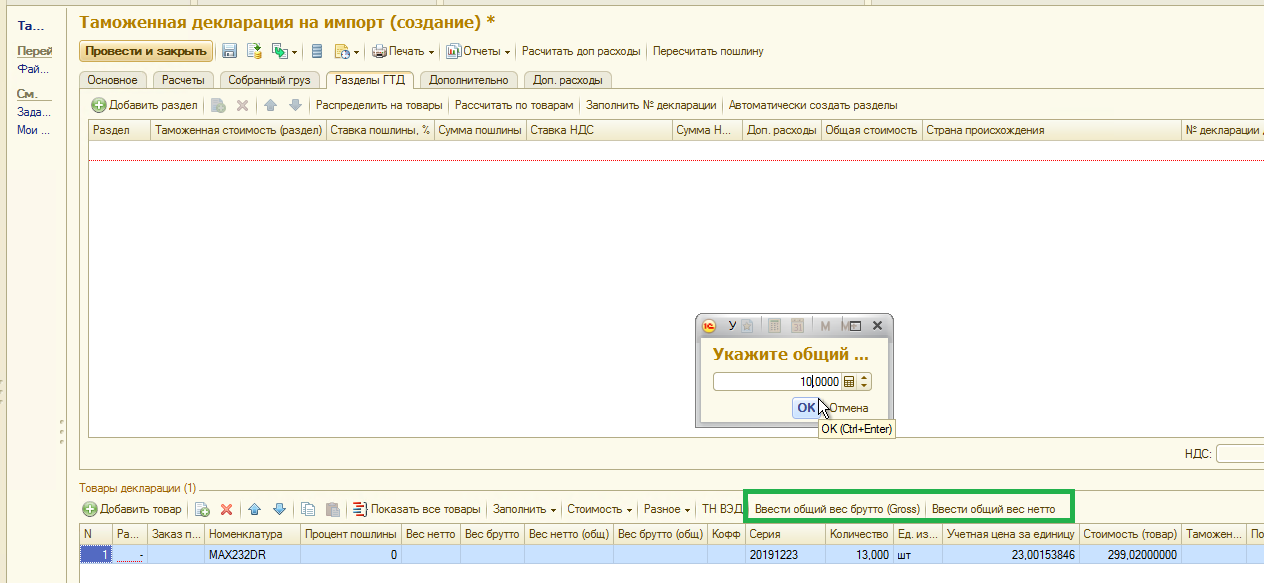Click the copy goods row icon

tap(308, 509)
